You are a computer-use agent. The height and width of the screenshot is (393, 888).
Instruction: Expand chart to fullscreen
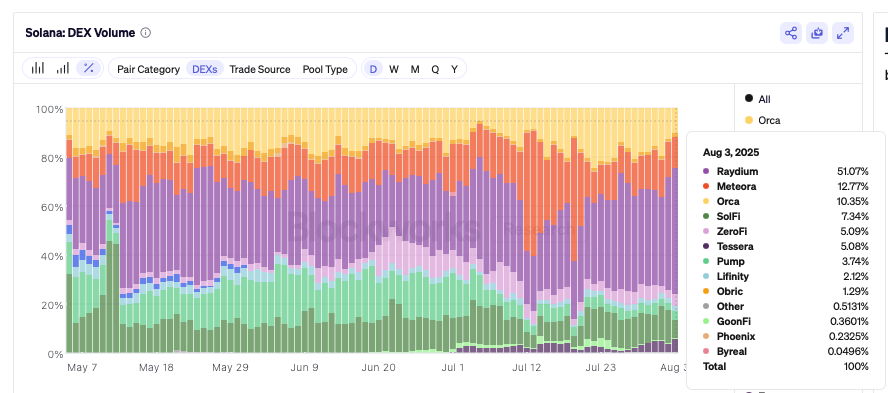tap(843, 33)
